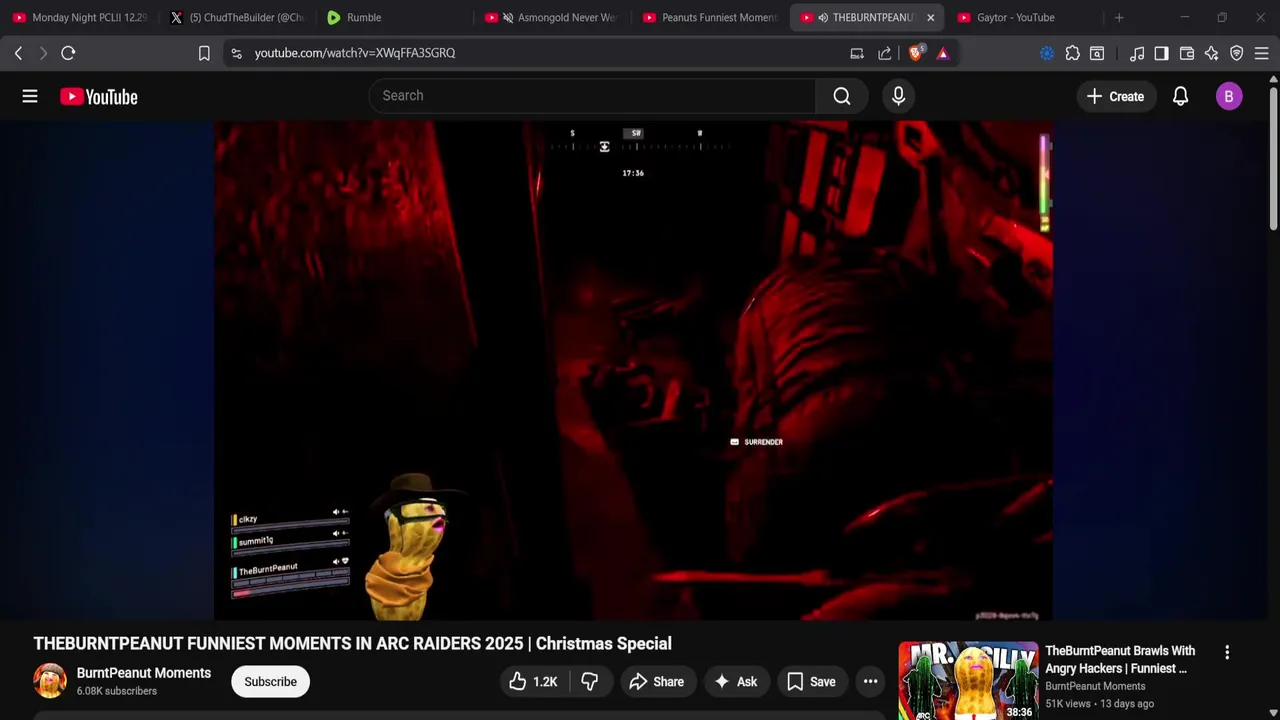This screenshot has height=720, width=1280.
Task: Open options for the recommended video
Action: 1227,652
